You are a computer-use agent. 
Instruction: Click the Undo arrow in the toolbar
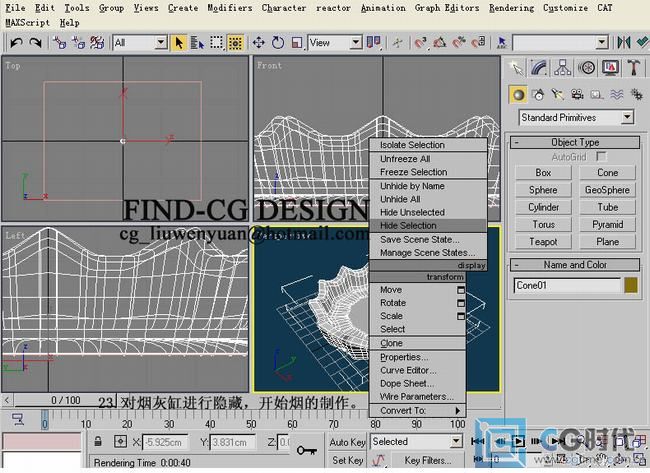pos(16,43)
